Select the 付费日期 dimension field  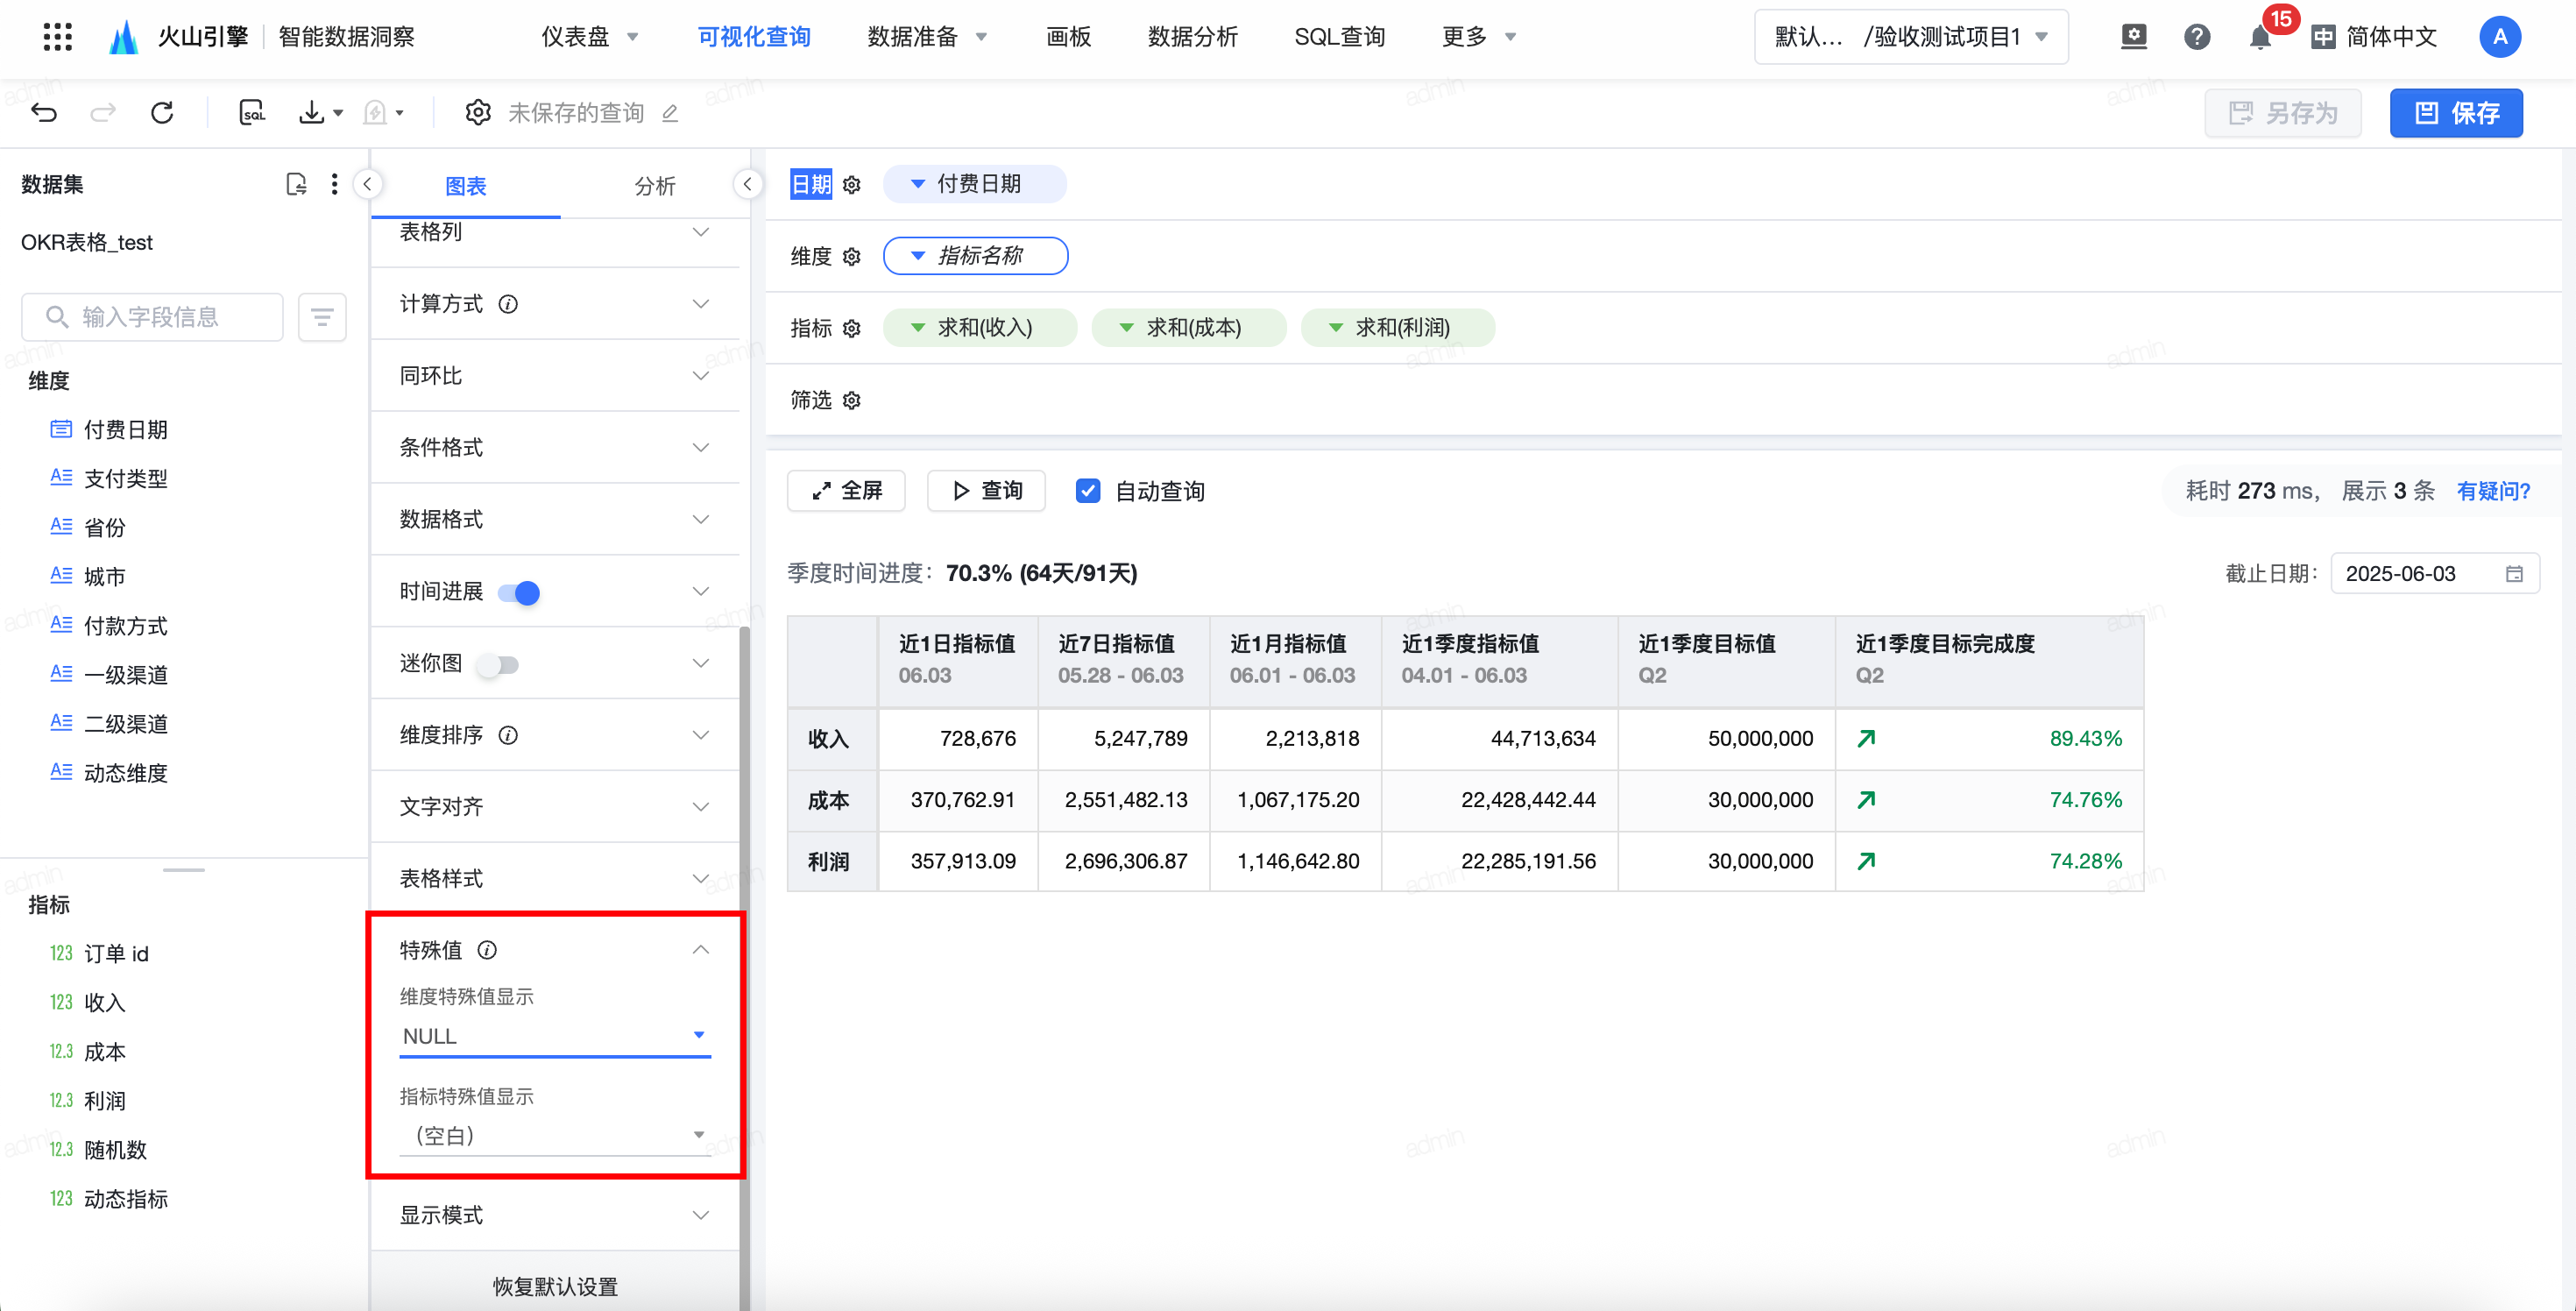coord(124,429)
